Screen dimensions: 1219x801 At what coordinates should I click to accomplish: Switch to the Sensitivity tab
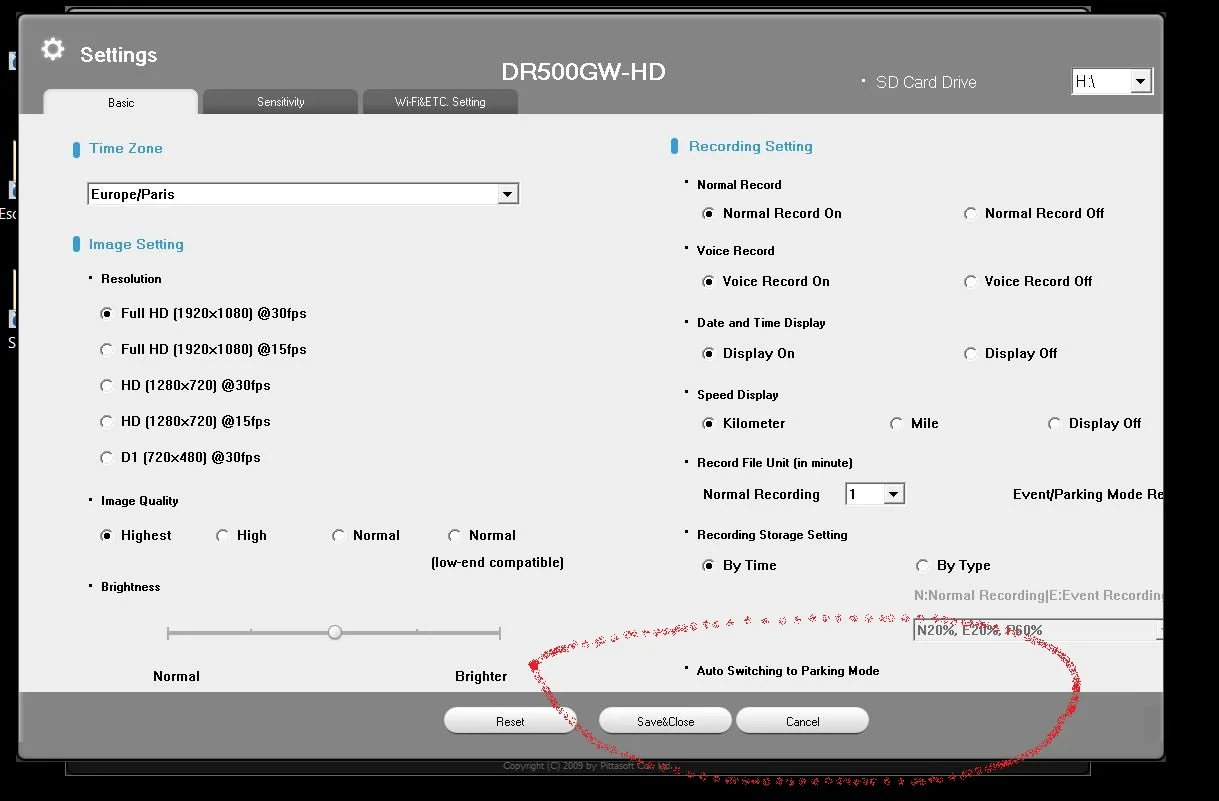point(280,102)
